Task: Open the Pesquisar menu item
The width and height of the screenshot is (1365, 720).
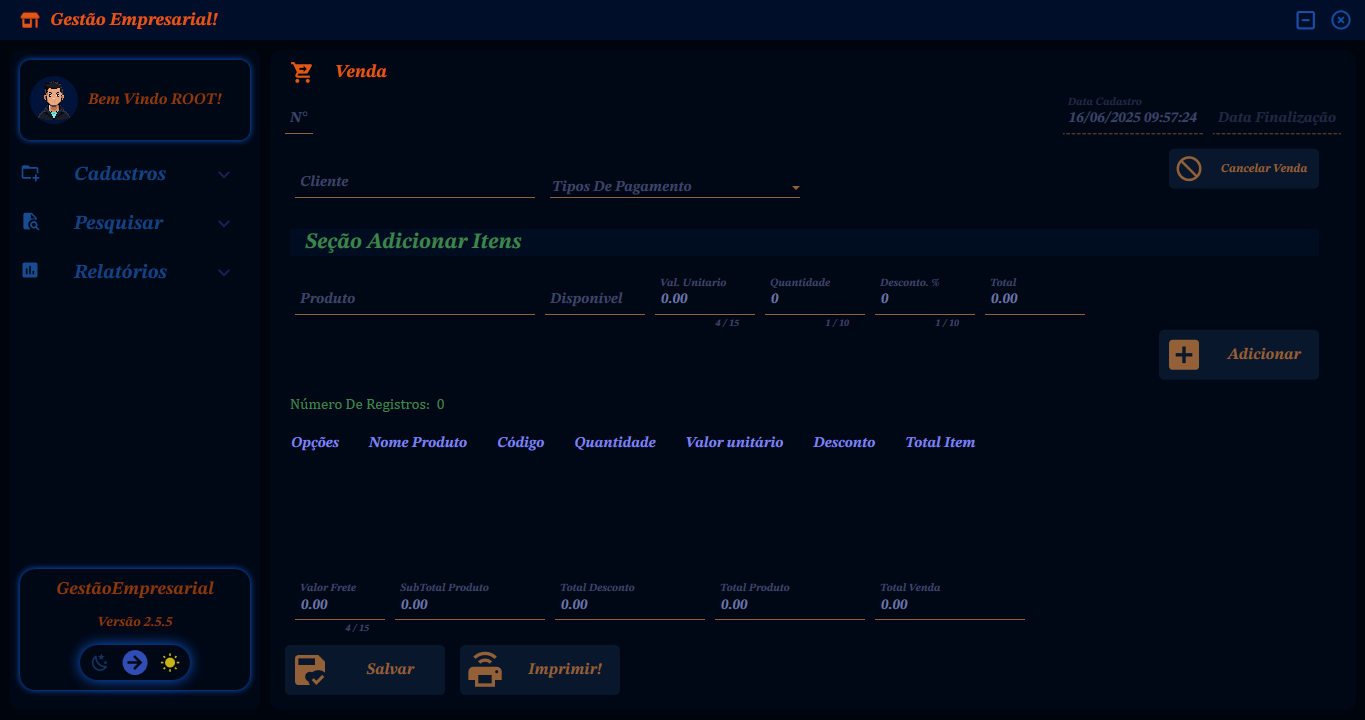Action: pos(118,222)
